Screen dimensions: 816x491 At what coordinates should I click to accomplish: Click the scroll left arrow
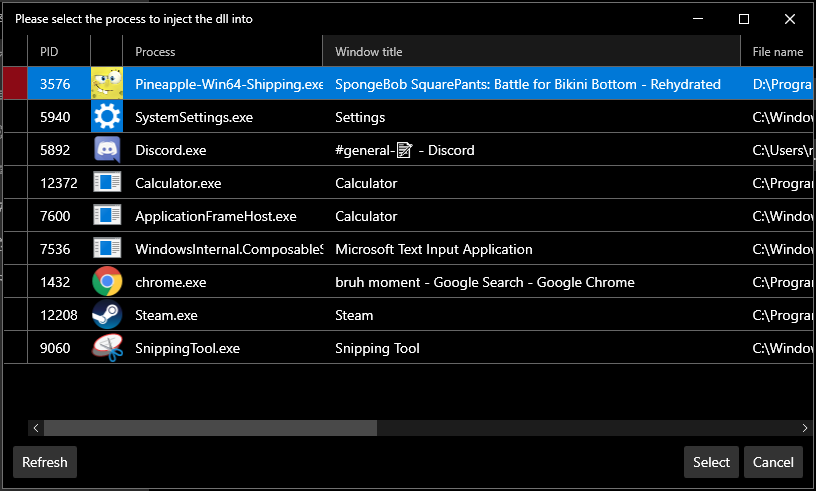(36, 428)
